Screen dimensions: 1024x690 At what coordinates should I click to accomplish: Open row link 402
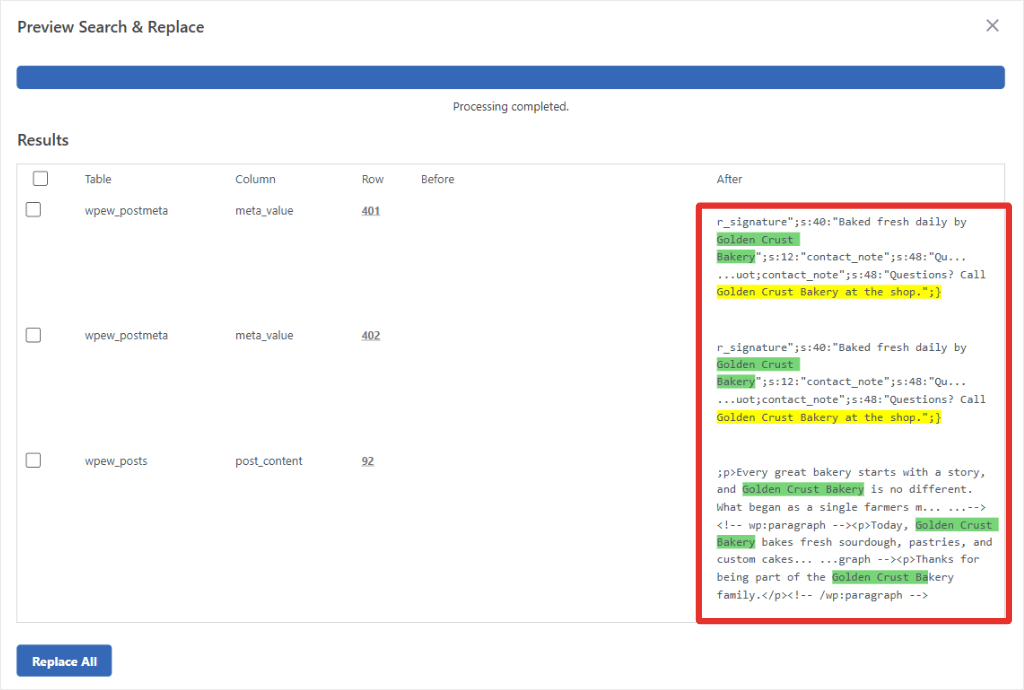(370, 336)
